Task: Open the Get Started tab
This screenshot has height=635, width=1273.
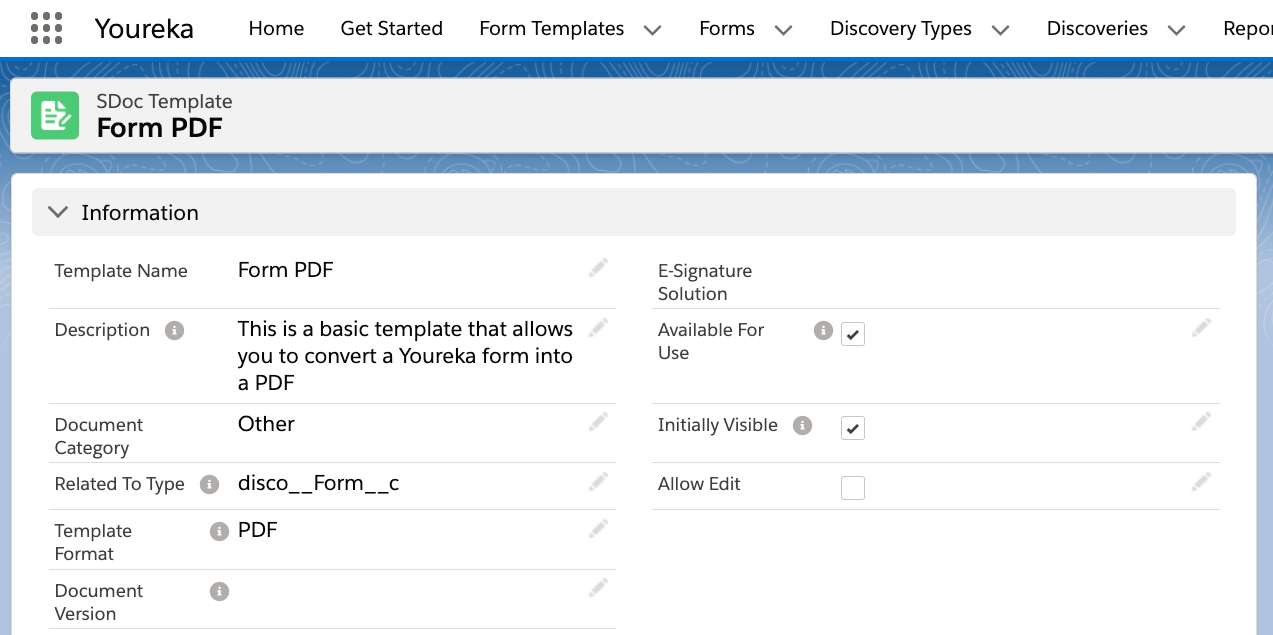Action: [392, 29]
